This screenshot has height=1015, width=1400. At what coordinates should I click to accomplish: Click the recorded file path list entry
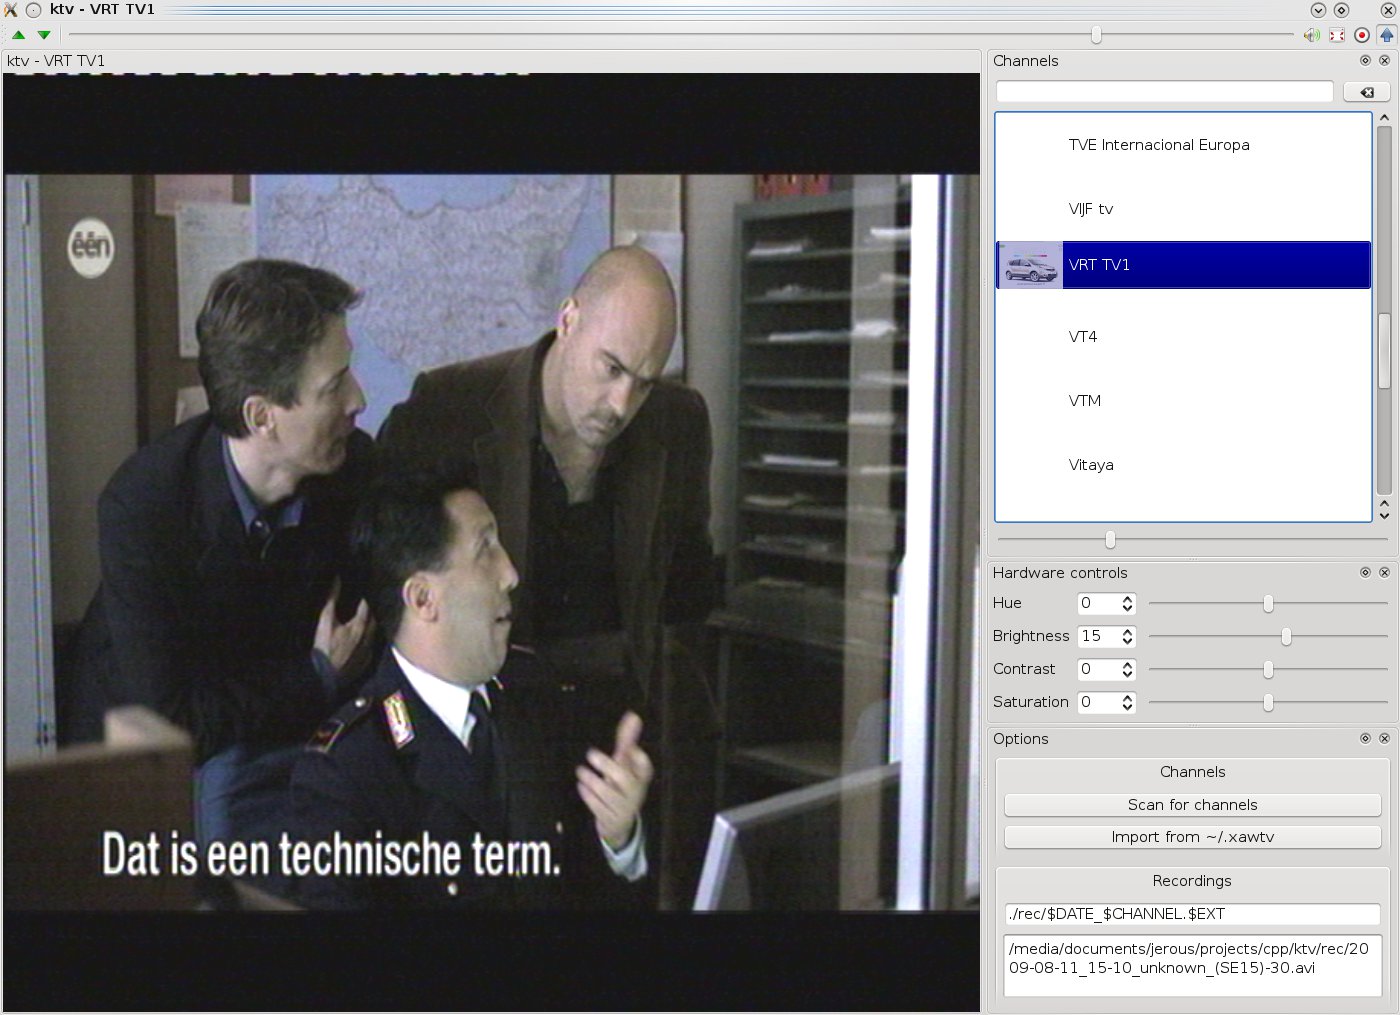1189,958
